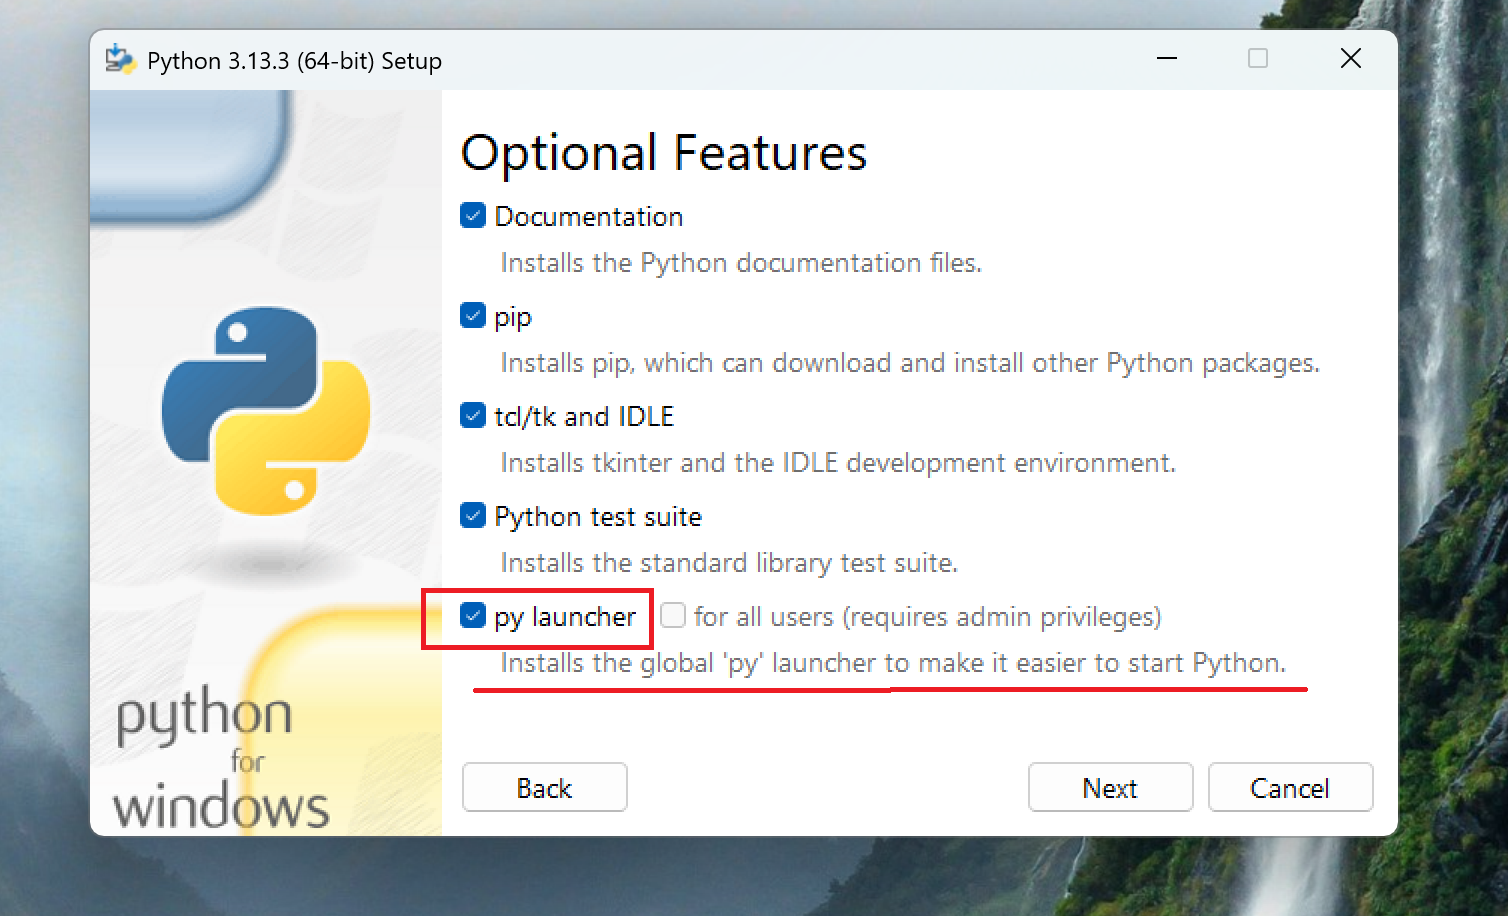
Task: Click the Python setup title bar icon
Action: 120,60
